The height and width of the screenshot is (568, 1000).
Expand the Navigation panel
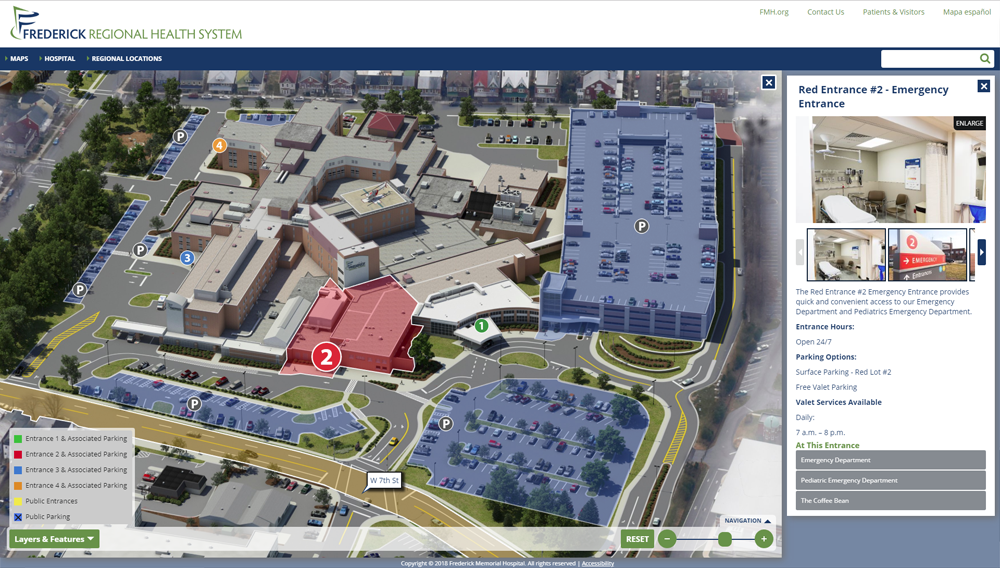pyautogui.click(x=747, y=521)
